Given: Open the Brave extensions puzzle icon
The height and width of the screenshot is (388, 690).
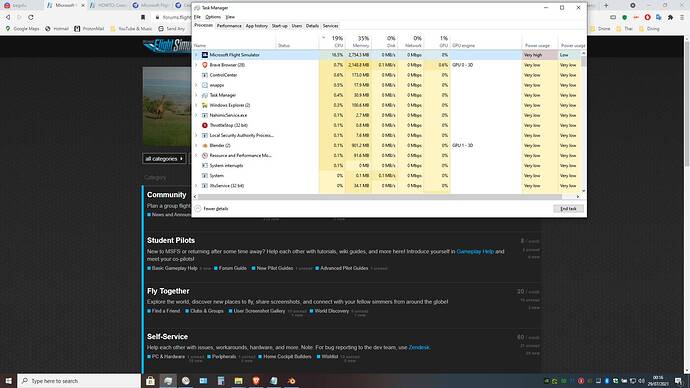Looking at the screenshot, I should 670,17.
